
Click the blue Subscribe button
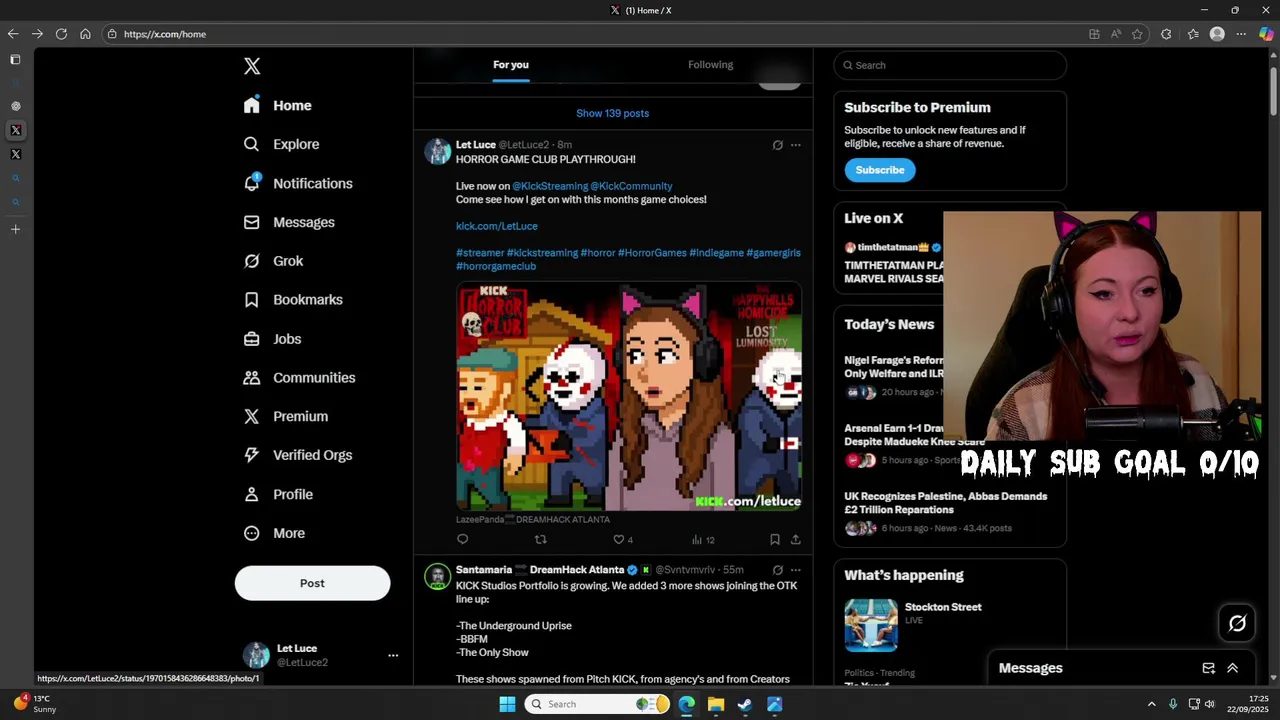880,170
